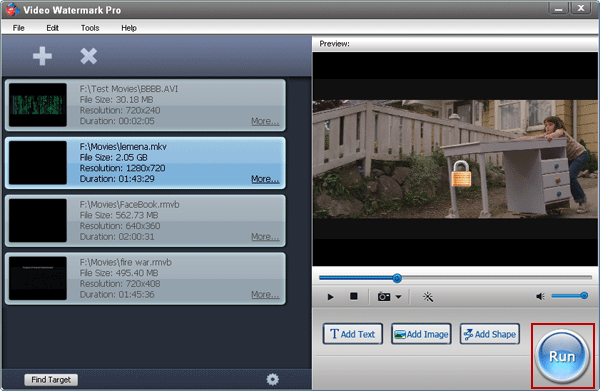Click the X icon to remove video
The height and width of the screenshot is (391, 600).
[88, 56]
